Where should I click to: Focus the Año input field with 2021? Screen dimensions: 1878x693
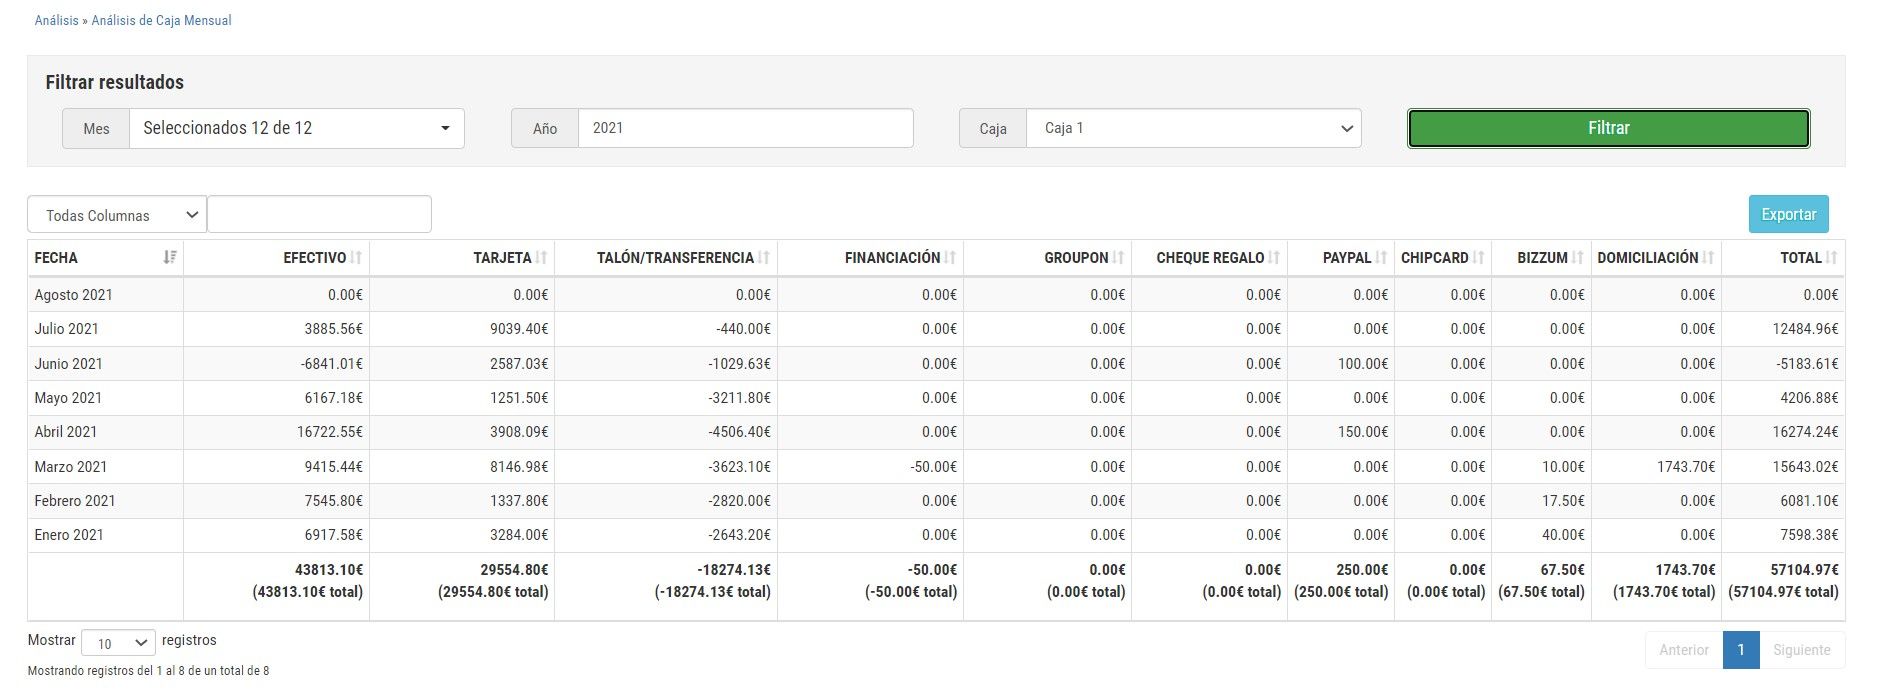coord(745,128)
